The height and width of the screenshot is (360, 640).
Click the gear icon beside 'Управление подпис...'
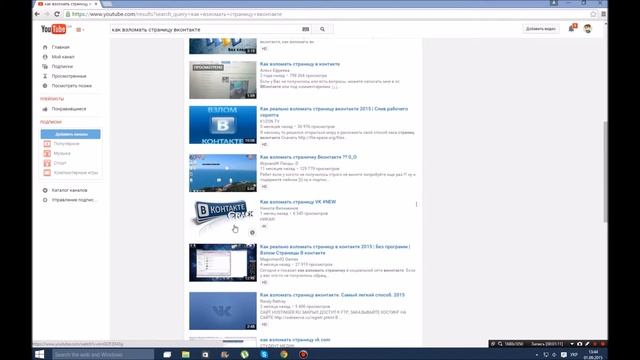(45, 200)
